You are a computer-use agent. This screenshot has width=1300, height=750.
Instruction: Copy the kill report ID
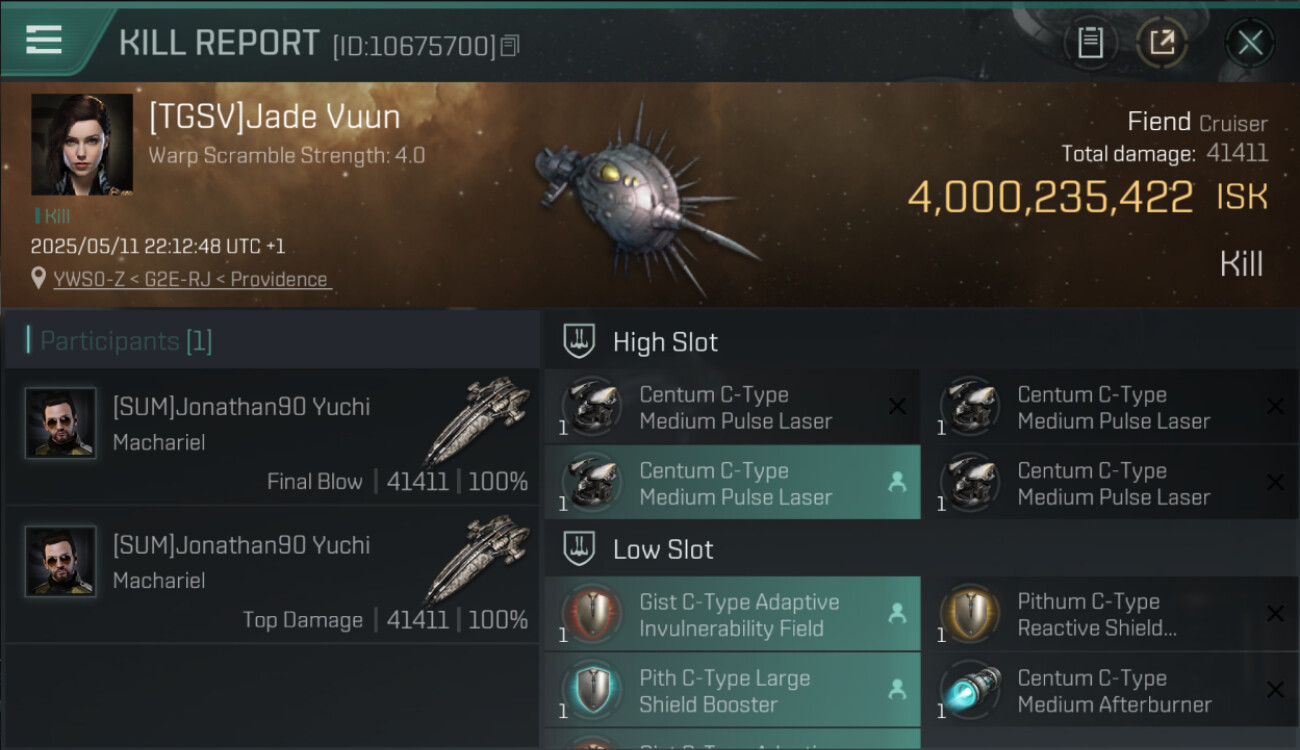coord(510,45)
